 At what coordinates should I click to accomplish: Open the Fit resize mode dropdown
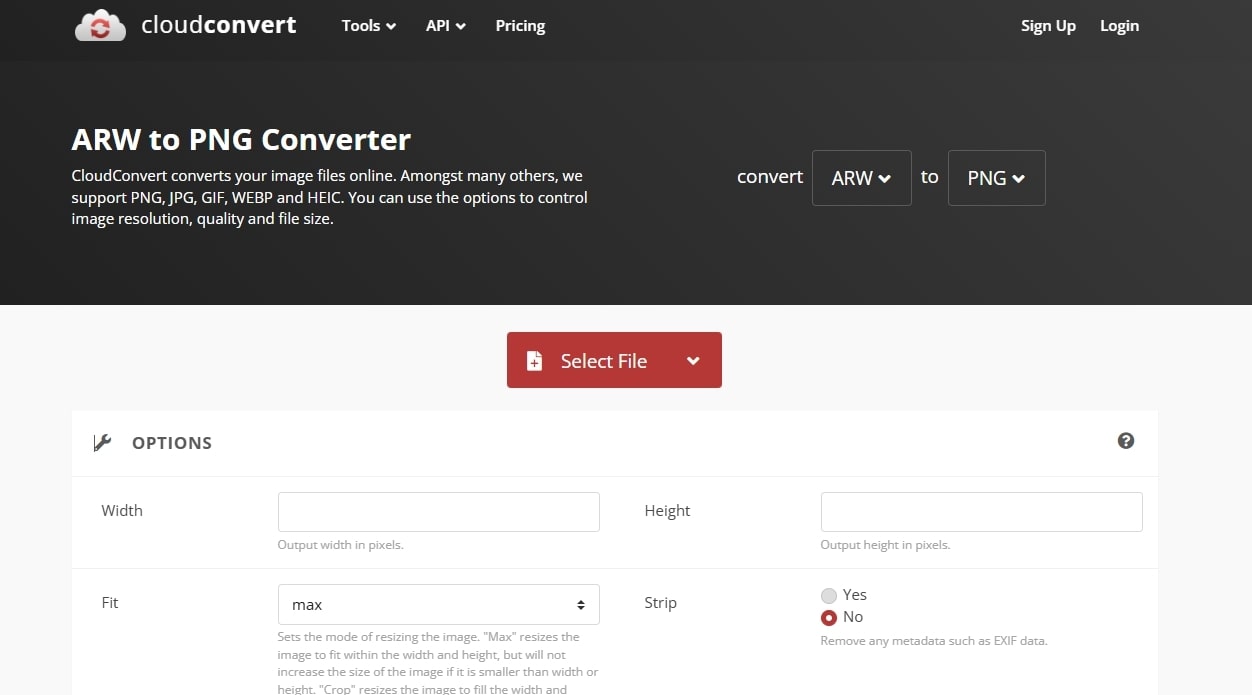438,604
